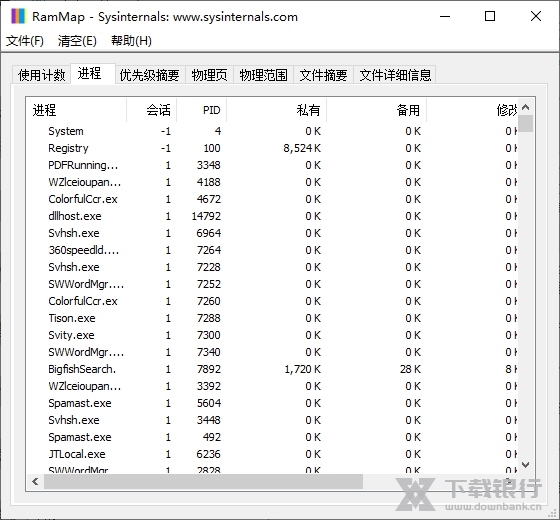
Task: Sort by the PID column header
Action: (202, 110)
